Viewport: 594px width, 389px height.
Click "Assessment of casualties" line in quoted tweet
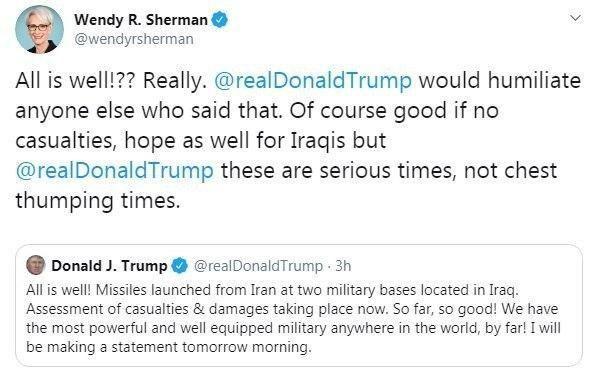(108, 309)
